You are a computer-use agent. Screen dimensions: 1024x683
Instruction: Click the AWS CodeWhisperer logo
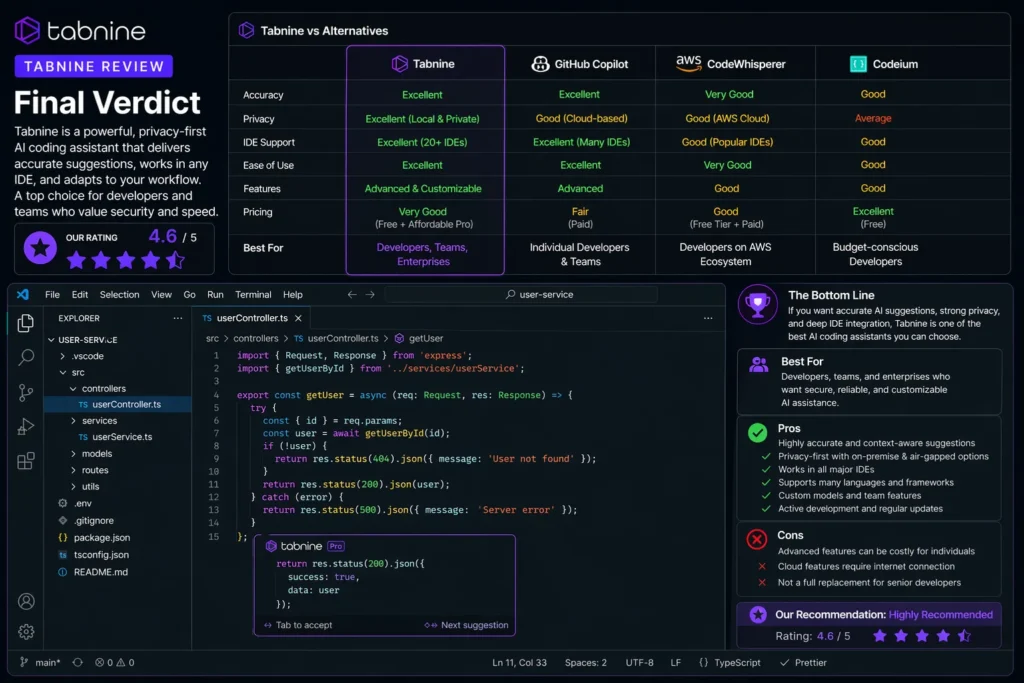688,63
